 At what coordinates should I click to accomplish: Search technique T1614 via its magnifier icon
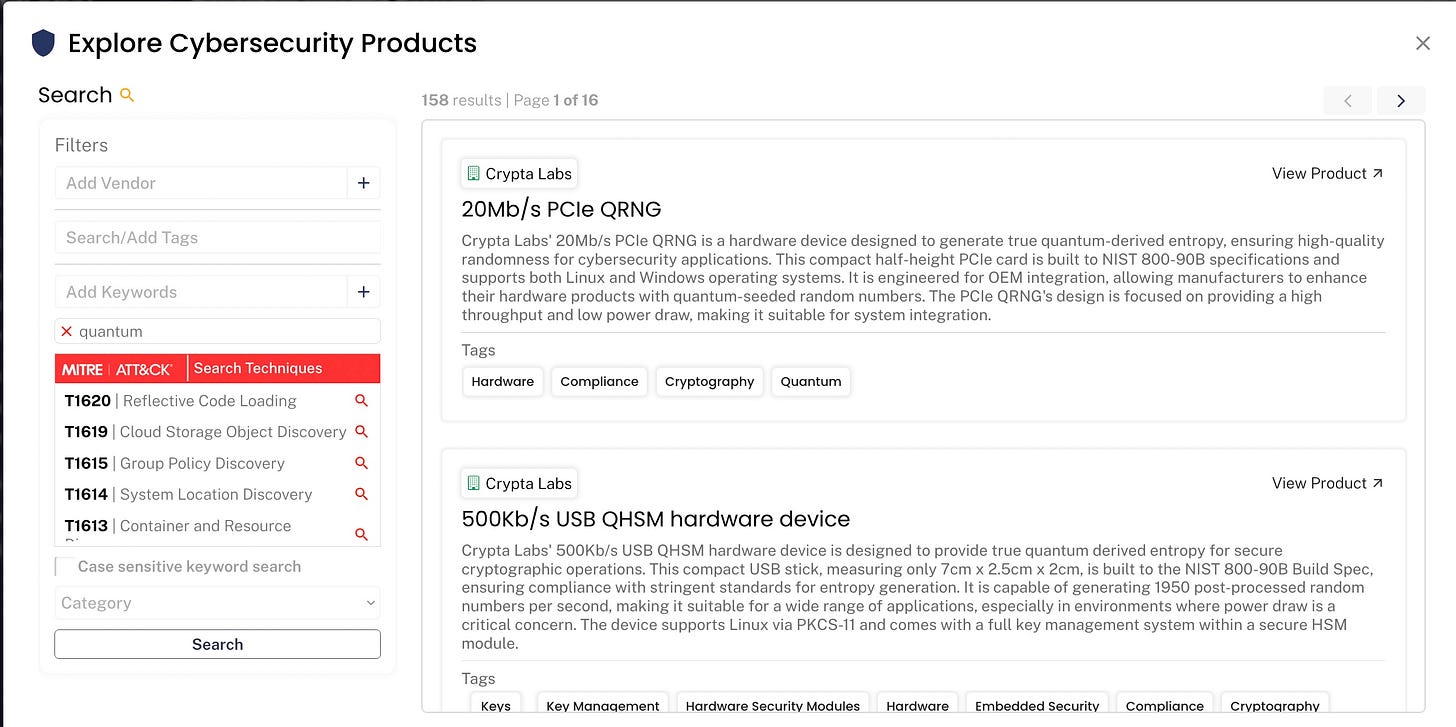pos(362,494)
